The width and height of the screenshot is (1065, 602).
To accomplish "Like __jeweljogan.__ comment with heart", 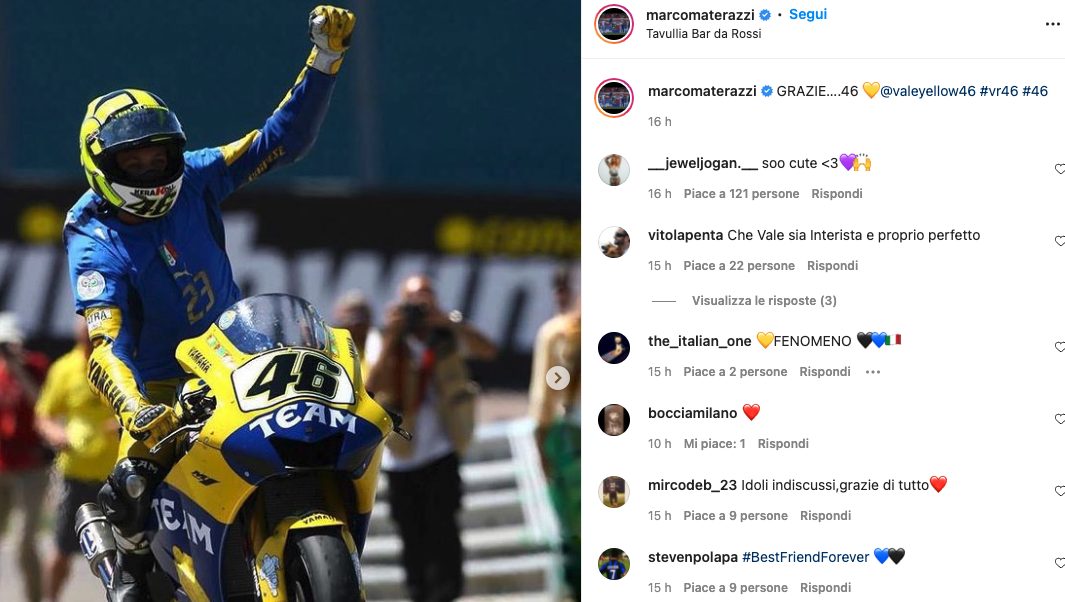I will tap(1060, 169).
